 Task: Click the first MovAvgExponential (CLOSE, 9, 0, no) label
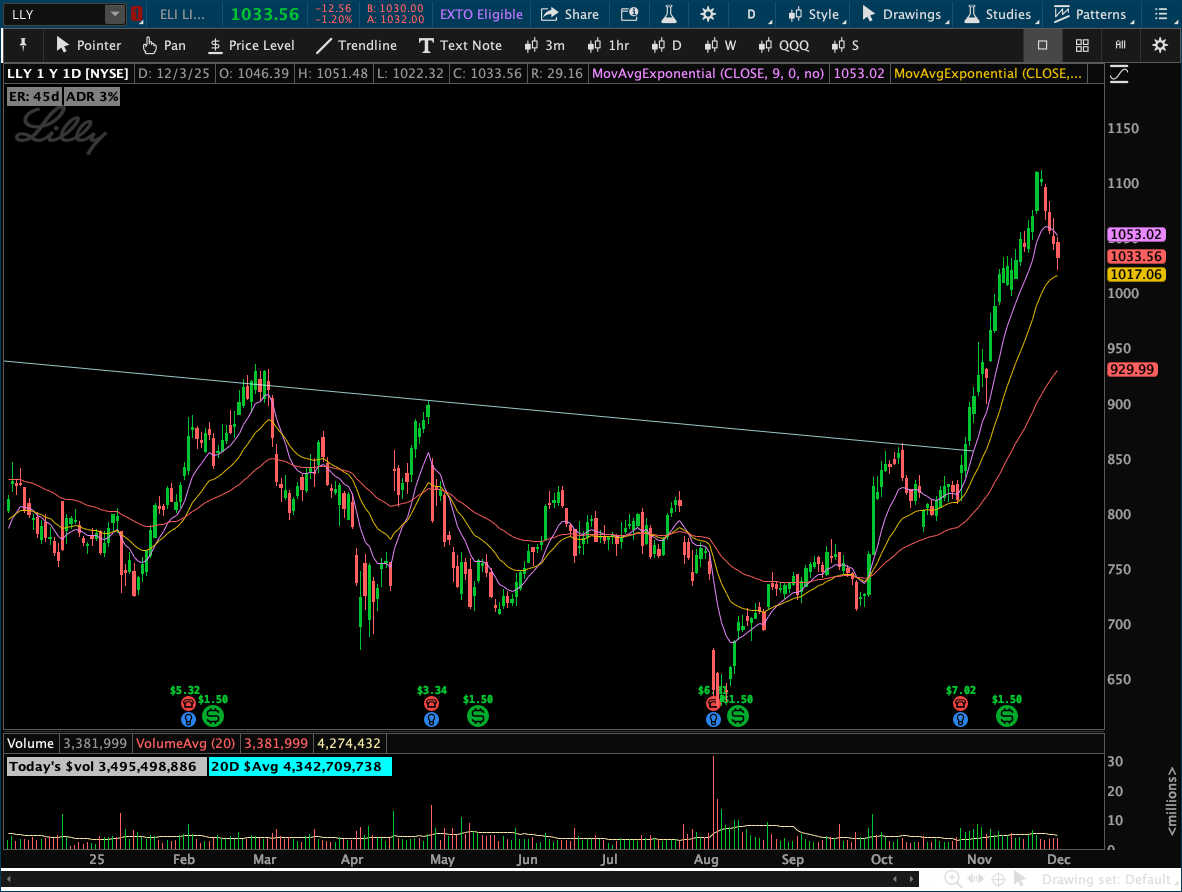coord(708,74)
